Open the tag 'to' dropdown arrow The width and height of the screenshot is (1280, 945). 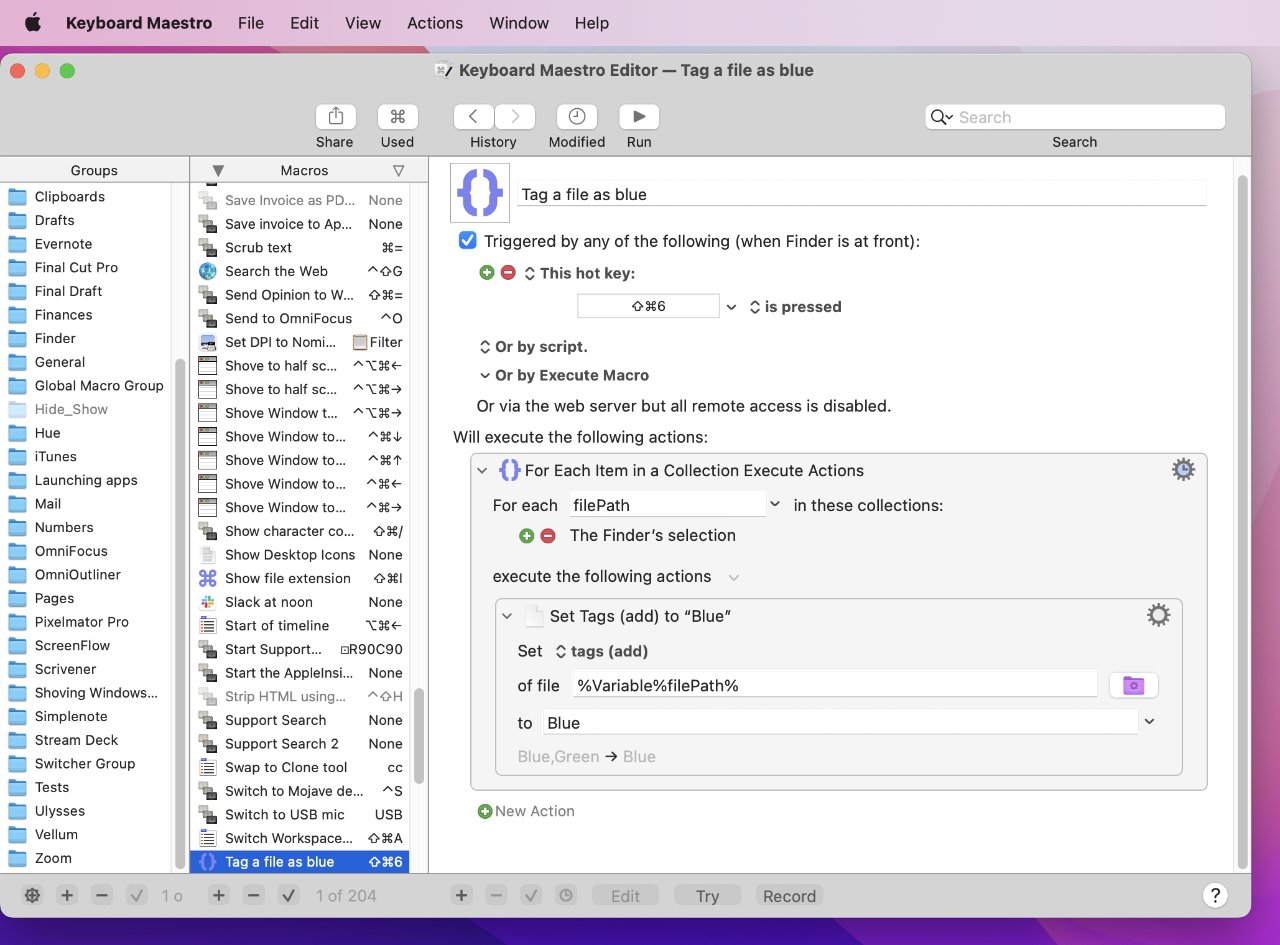click(x=1149, y=721)
